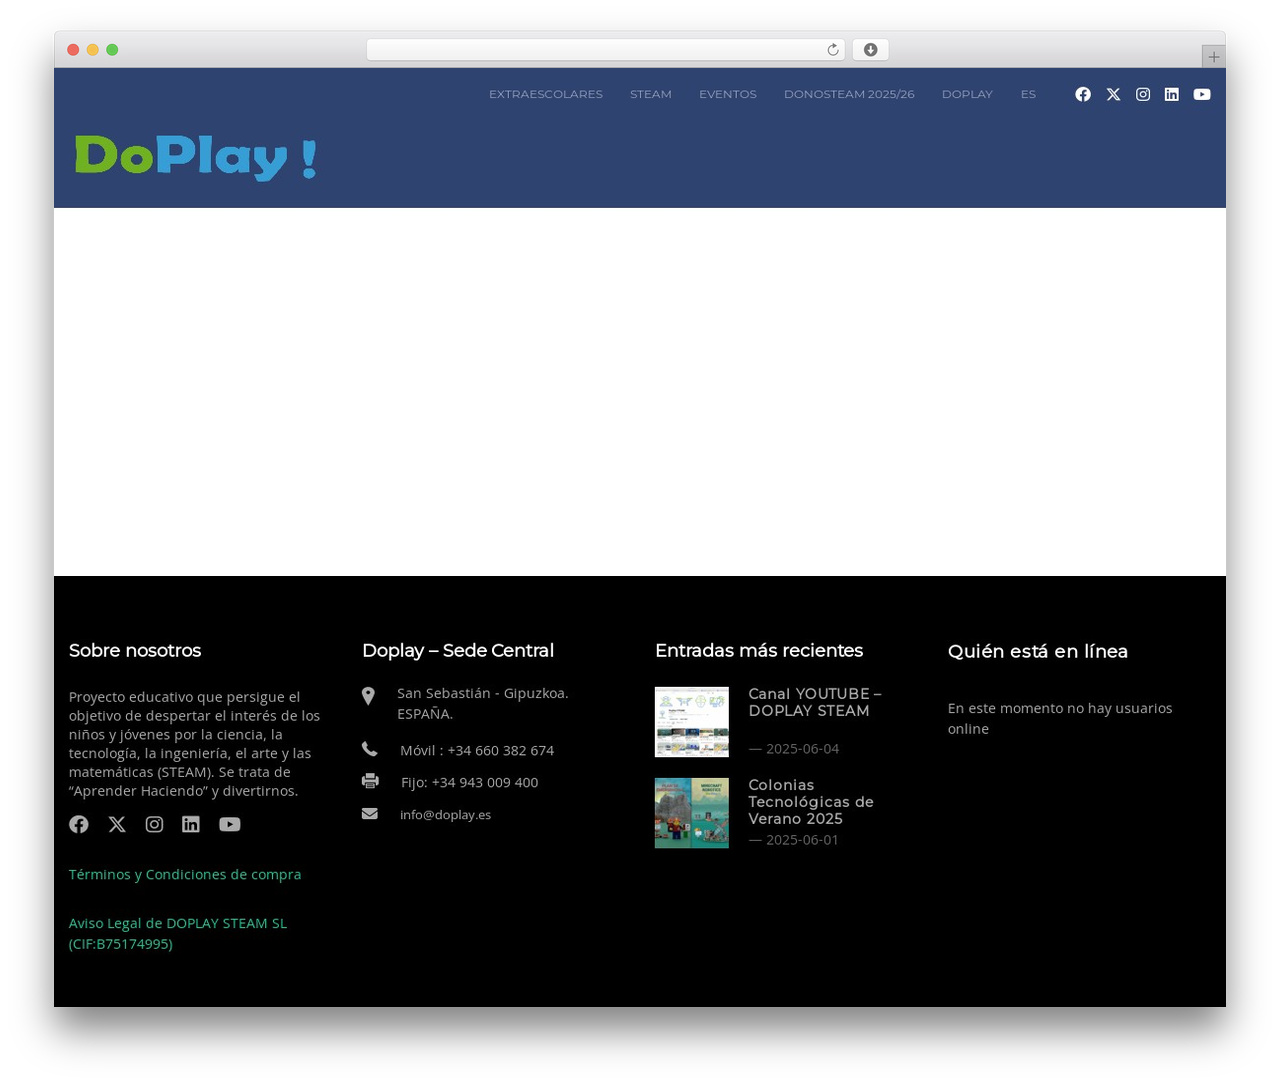
Task: Open Términos y Condiciones de compra link
Action: [185, 874]
